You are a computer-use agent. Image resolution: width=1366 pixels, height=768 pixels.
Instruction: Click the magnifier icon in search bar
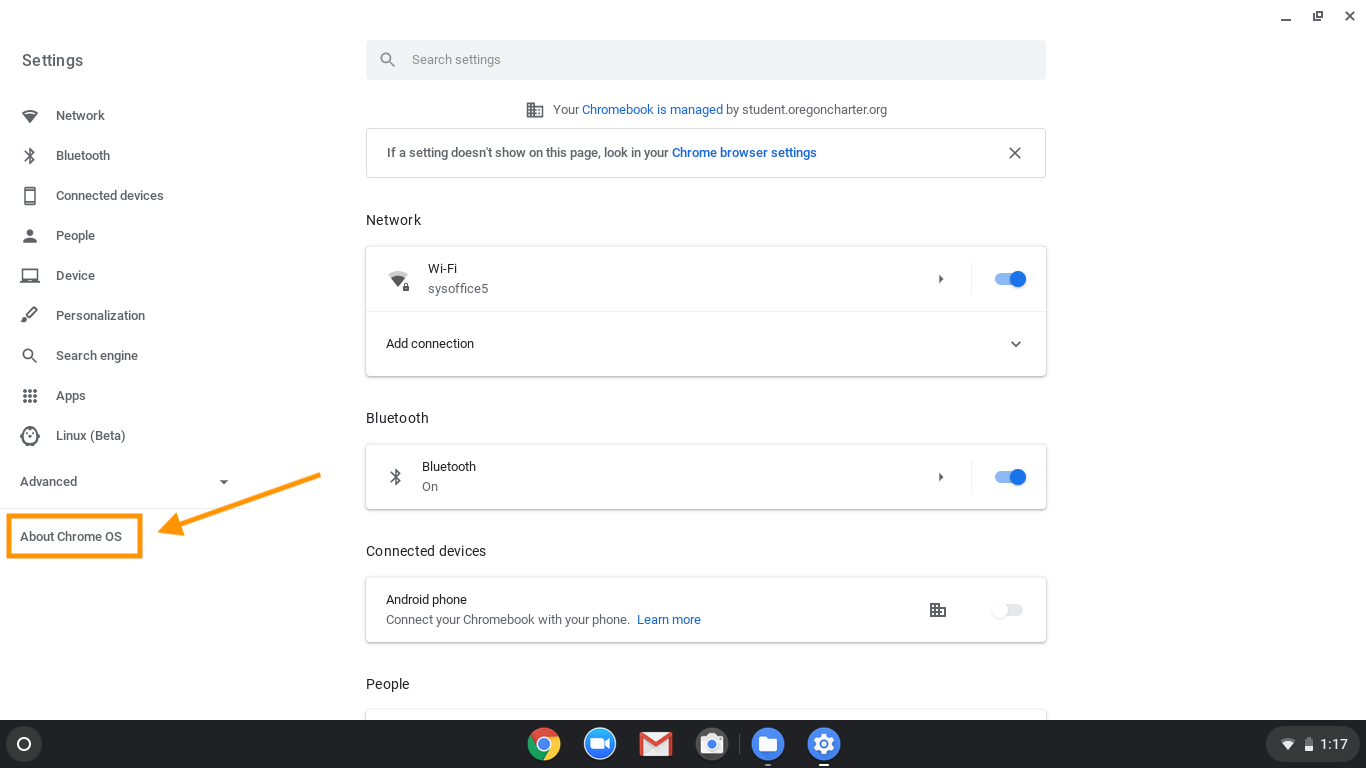point(388,60)
